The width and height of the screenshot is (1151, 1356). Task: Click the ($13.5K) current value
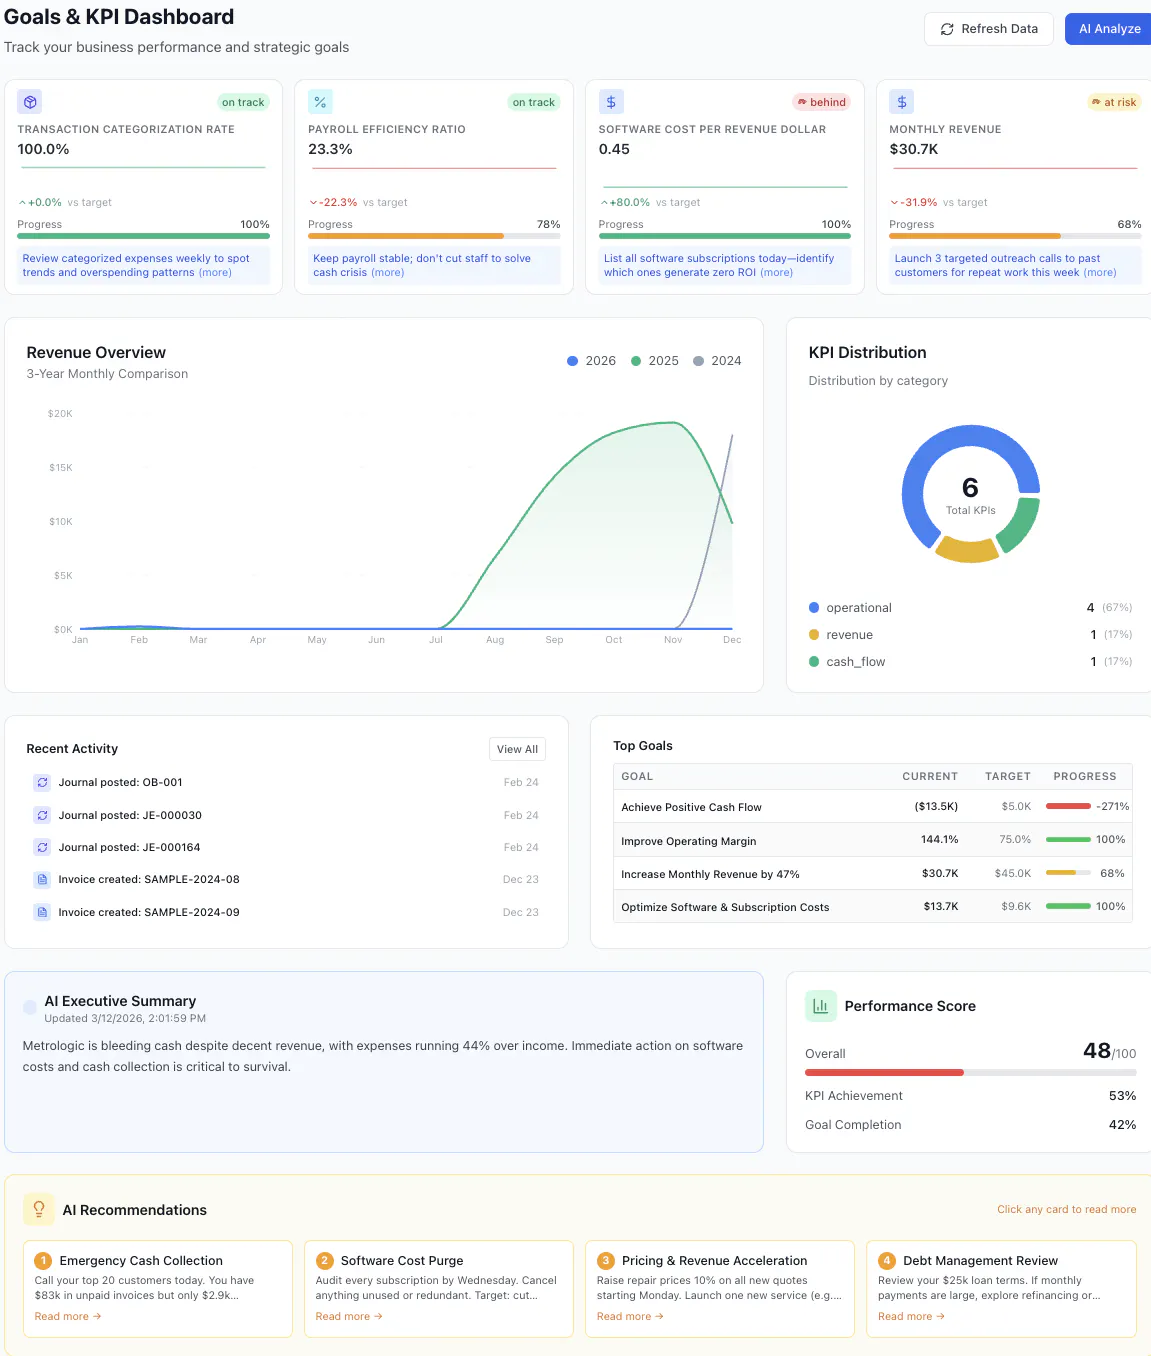click(936, 806)
